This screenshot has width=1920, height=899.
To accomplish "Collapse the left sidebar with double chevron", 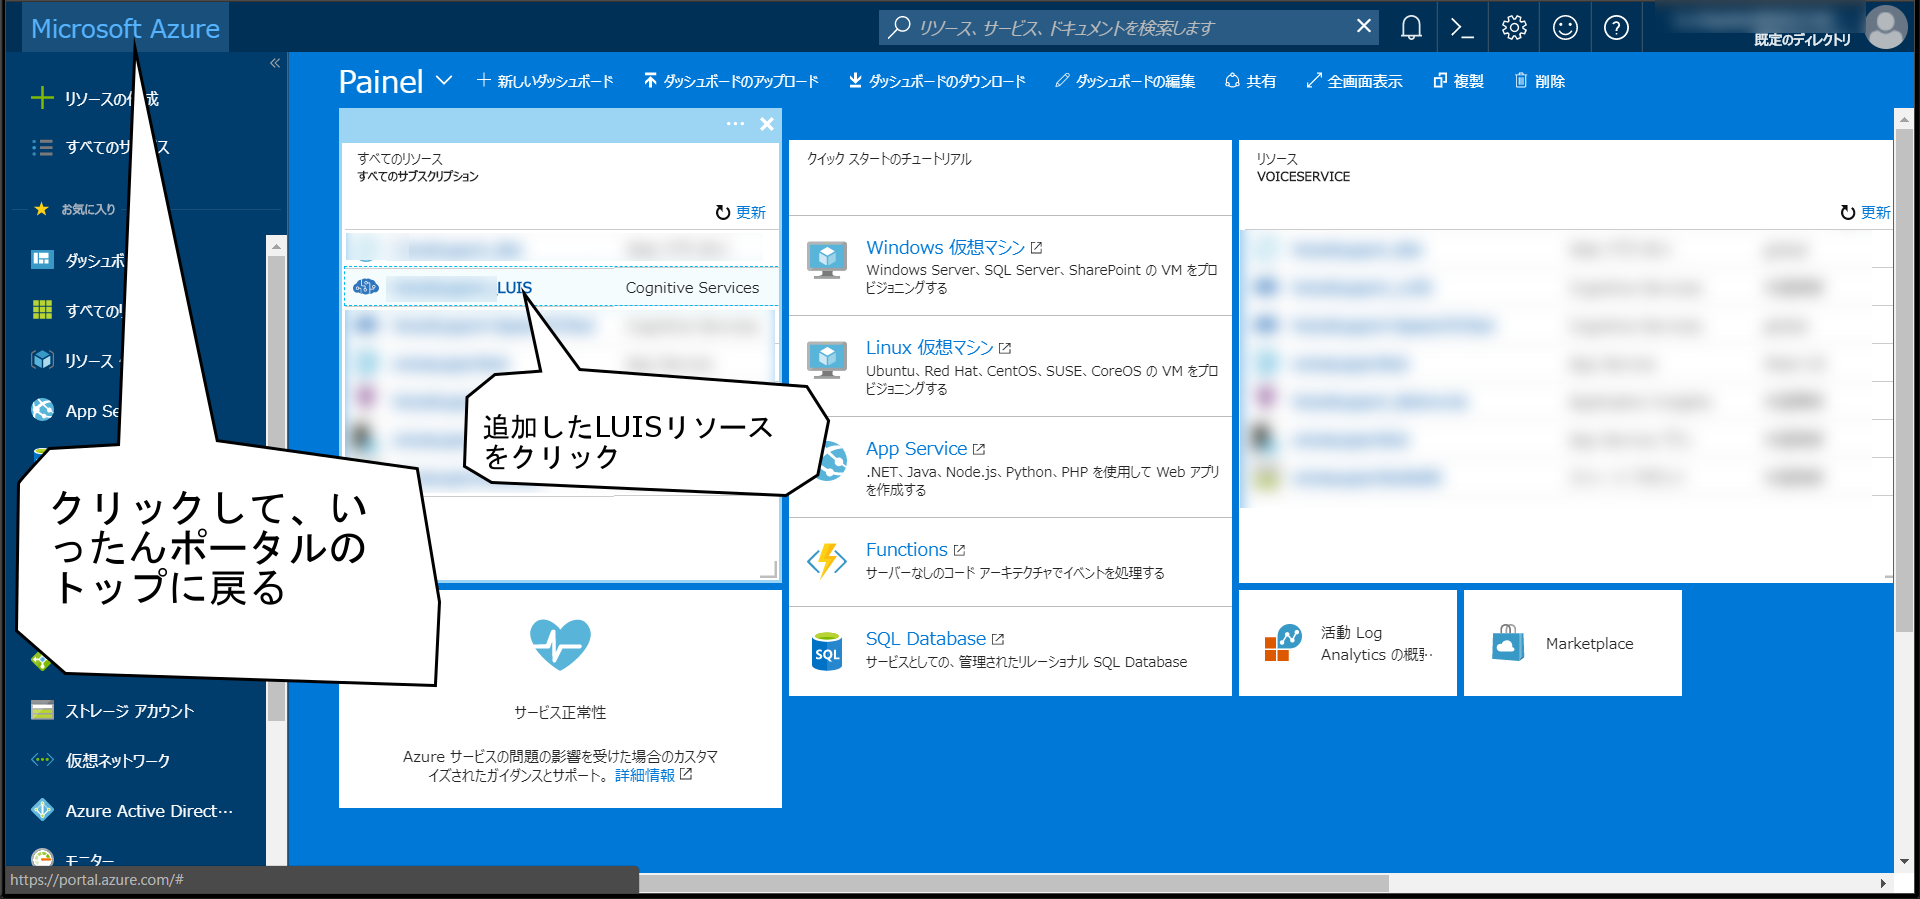I will coord(275,63).
